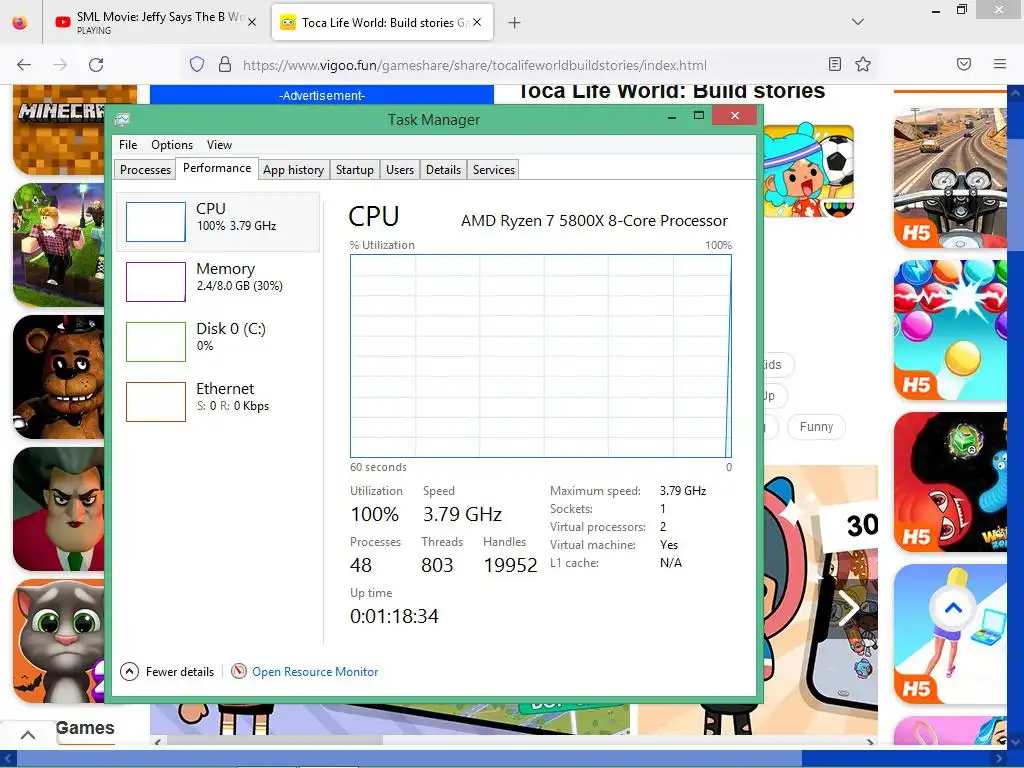This screenshot has width=1024, height=768.
Task: Switch to the Services tab
Action: coord(494,170)
